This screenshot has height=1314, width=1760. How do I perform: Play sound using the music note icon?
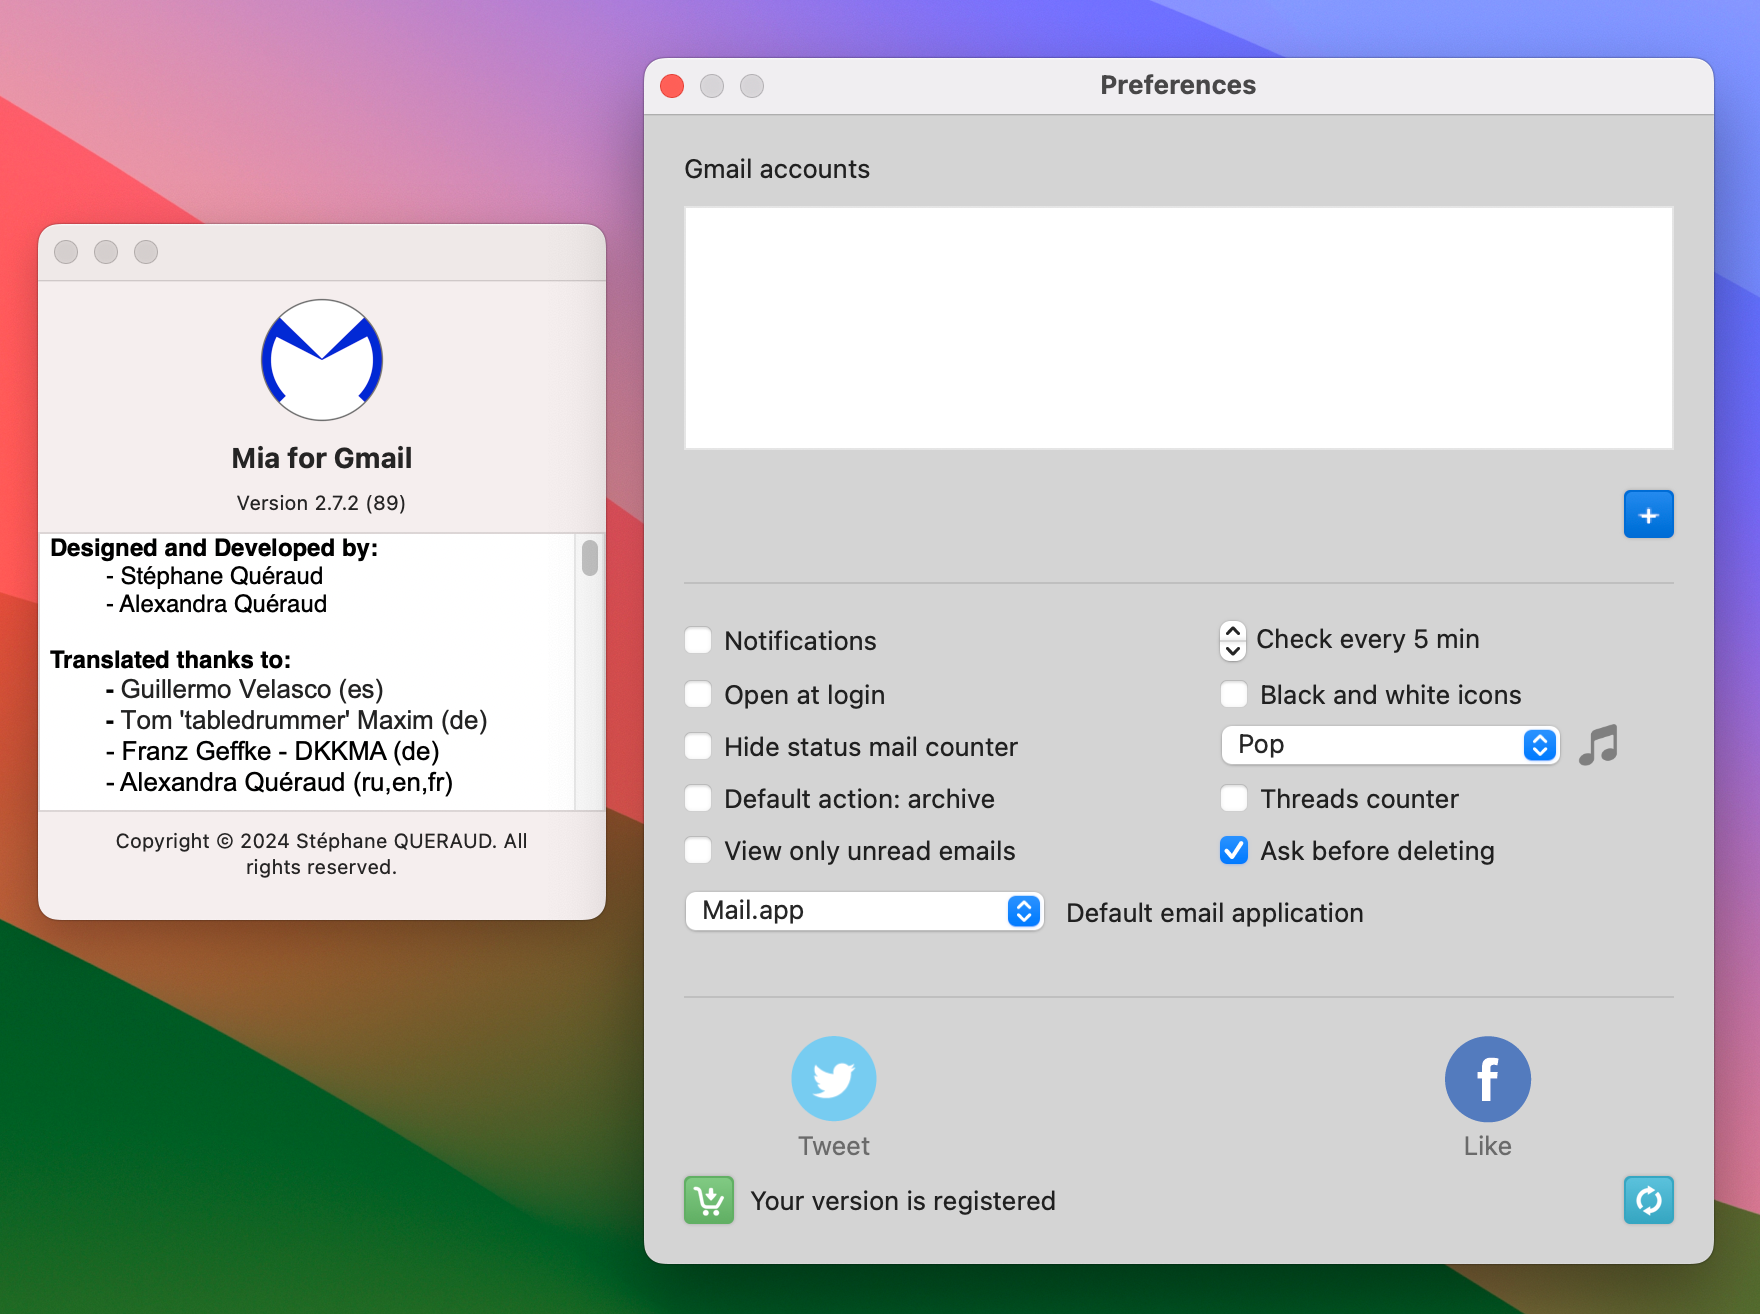point(1598,745)
